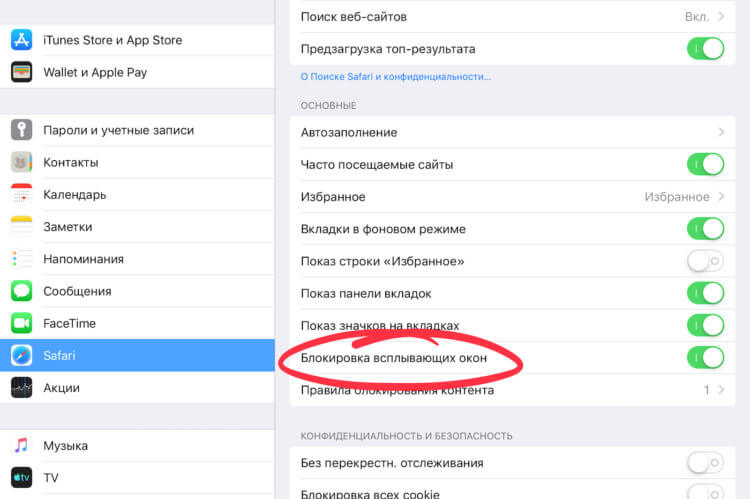Image resolution: width=750 pixels, height=499 pixels.
Task: Tap the Музыка note icon
Action: click(x=22, y=445)
